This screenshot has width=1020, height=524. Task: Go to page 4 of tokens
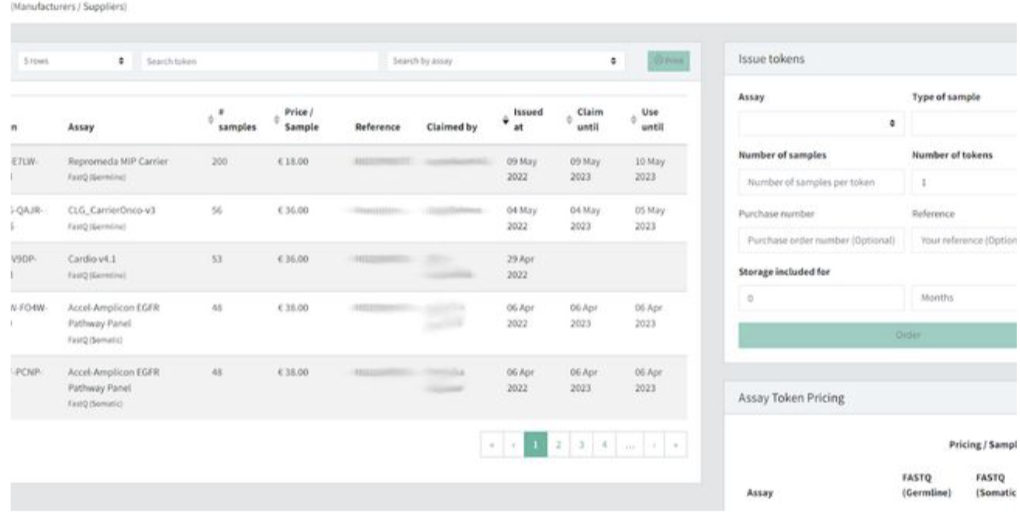tap(605, 445)
